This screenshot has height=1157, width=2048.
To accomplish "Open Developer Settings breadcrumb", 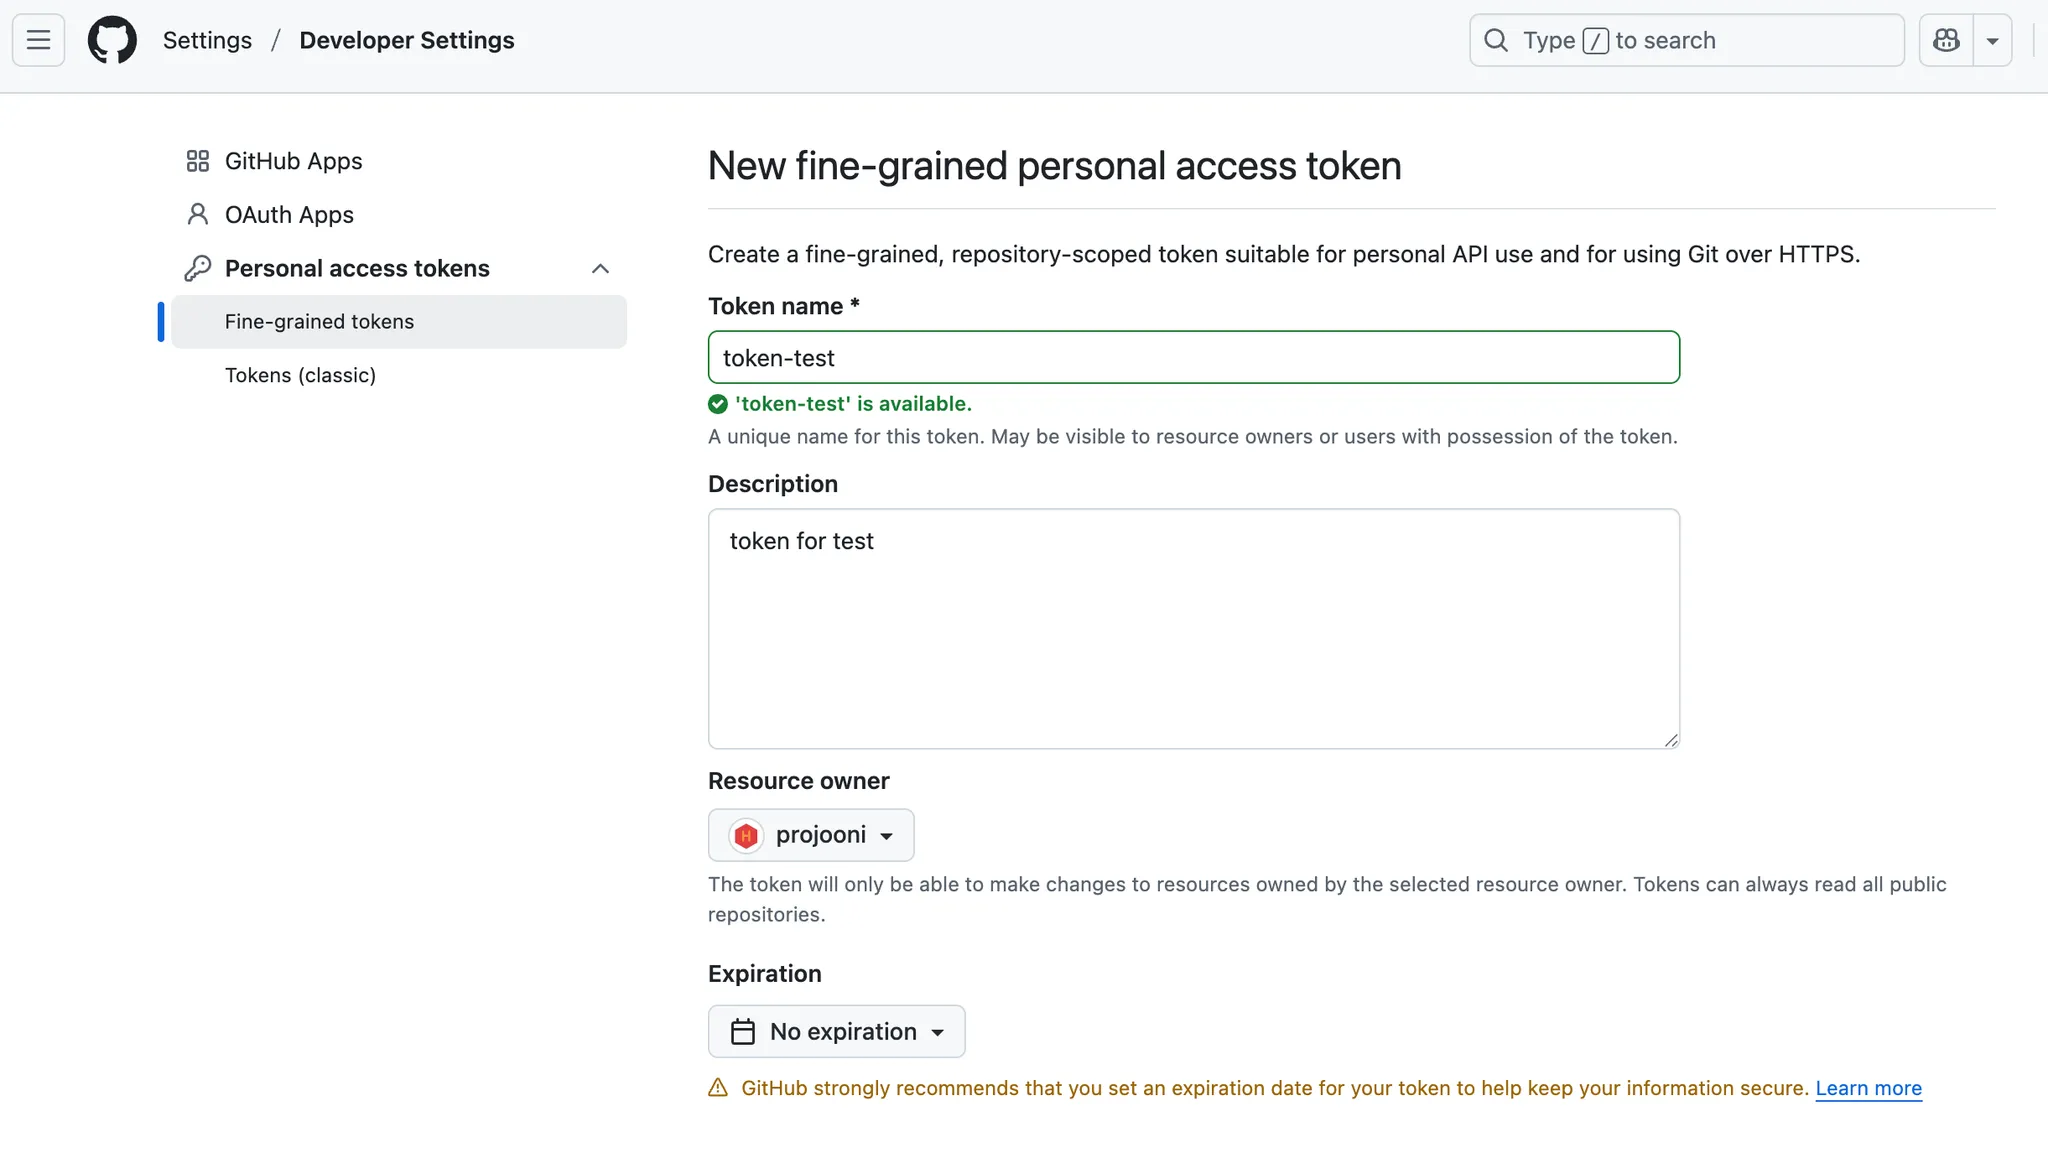I will (407, 40).
